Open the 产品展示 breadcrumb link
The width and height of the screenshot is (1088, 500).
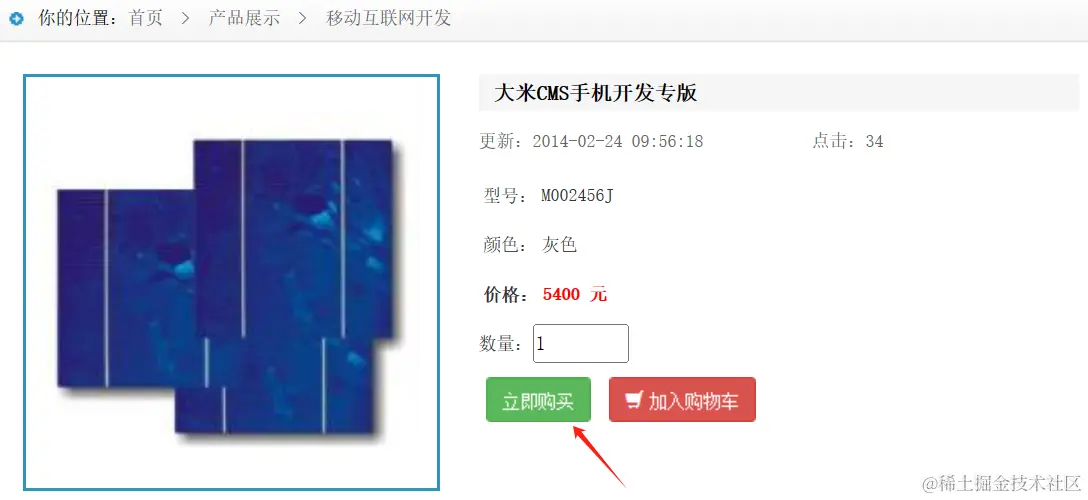click(x=244, y=18)
